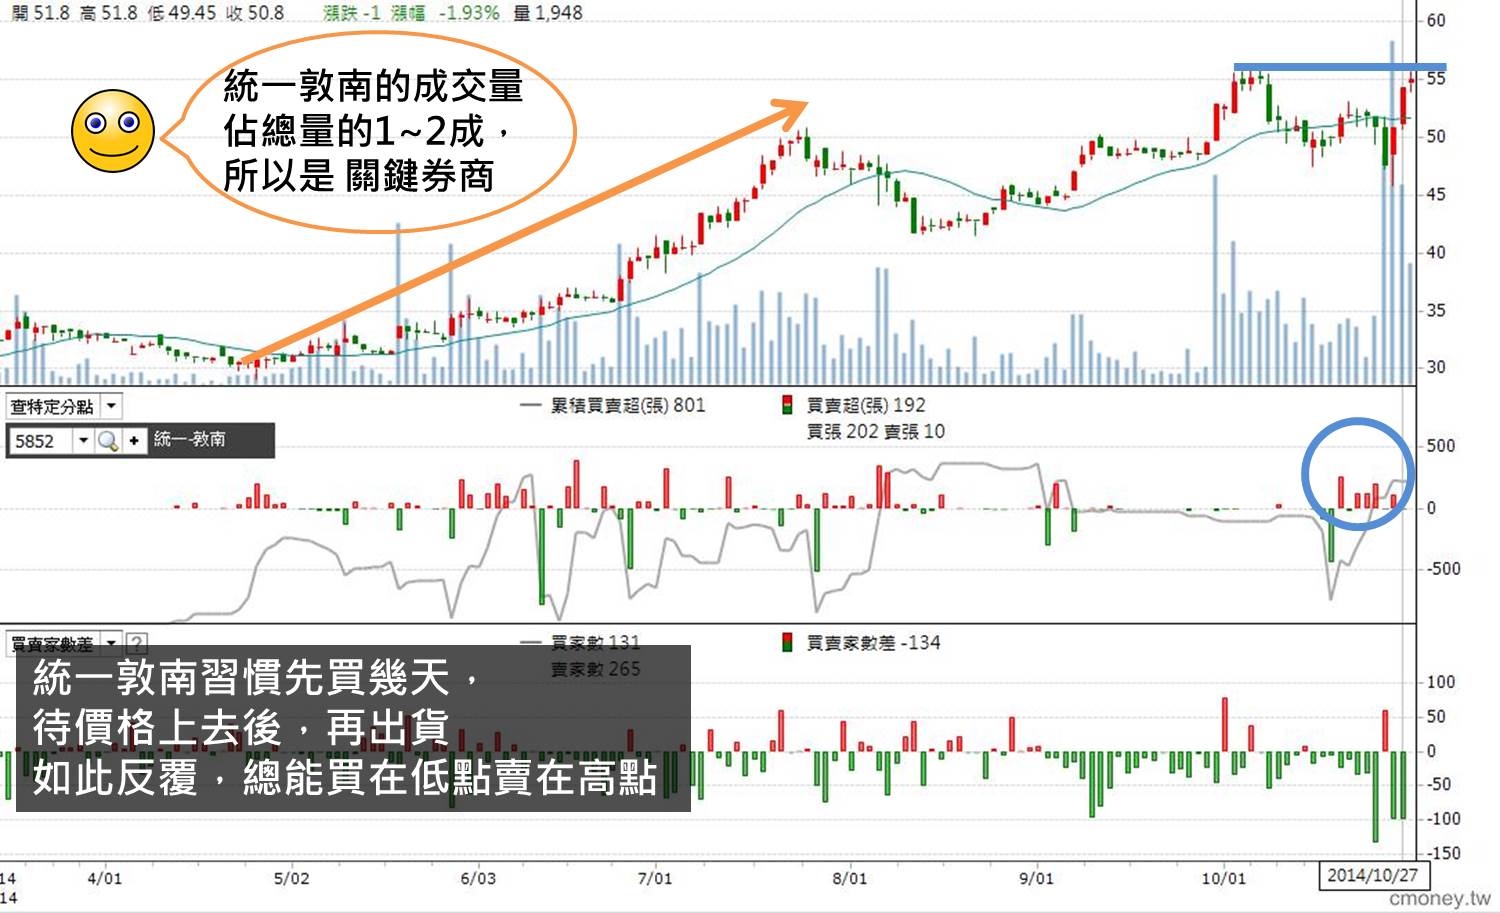Expand the 買賣家數差 indicator dropdown

tap(111, 643)
